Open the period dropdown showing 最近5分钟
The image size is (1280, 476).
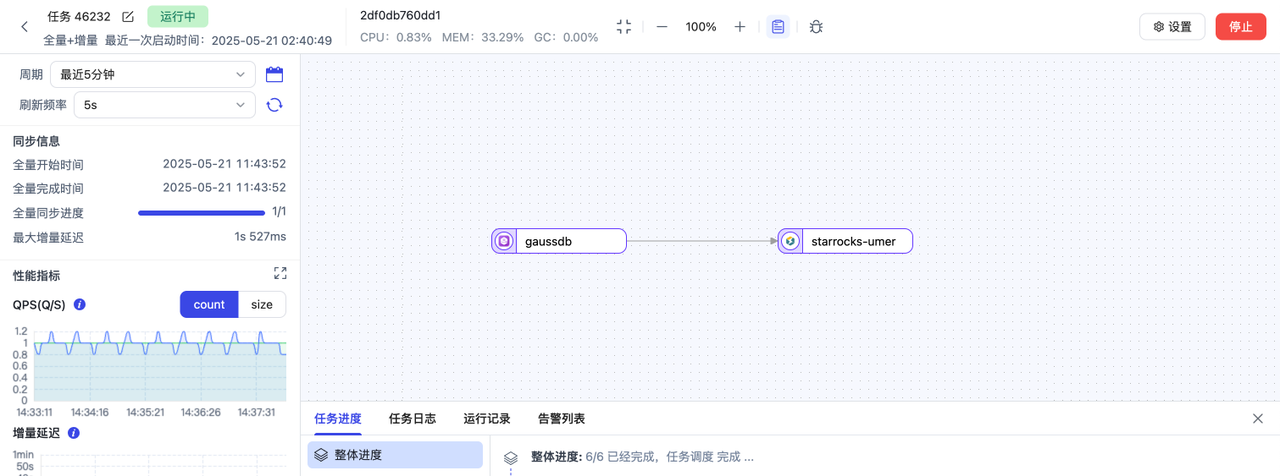coord(153,74)
